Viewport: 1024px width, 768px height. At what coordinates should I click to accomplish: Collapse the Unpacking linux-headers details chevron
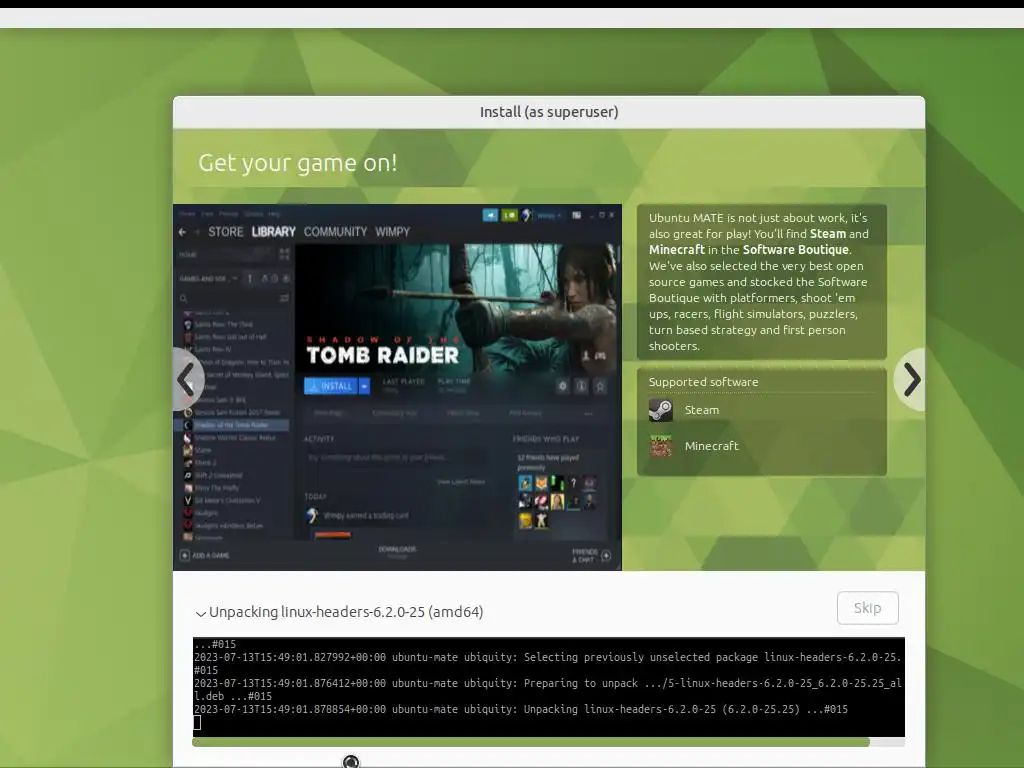coord(200,613)
